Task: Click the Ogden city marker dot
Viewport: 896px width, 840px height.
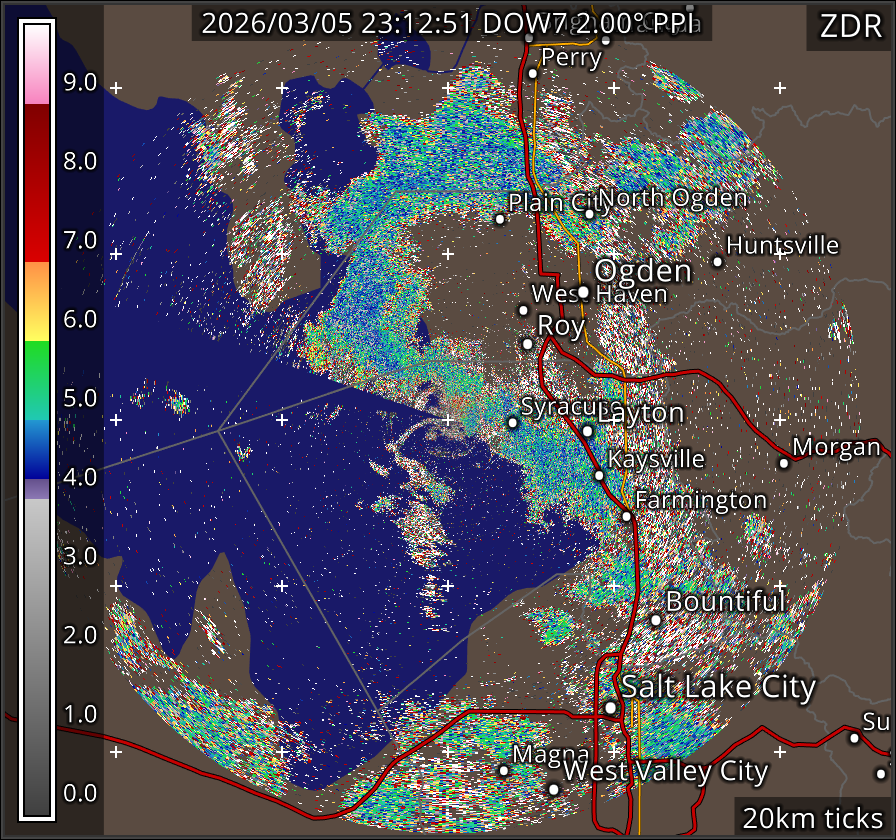Action: point(583,292)
